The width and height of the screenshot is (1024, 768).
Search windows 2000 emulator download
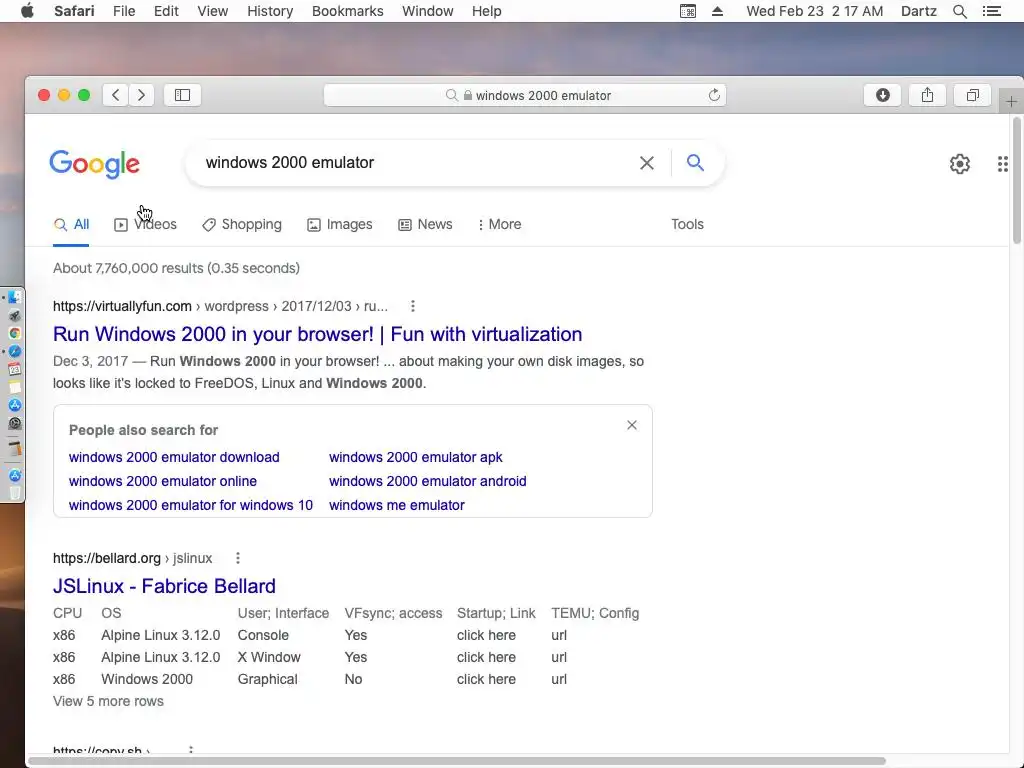click(x=174, y=457)
